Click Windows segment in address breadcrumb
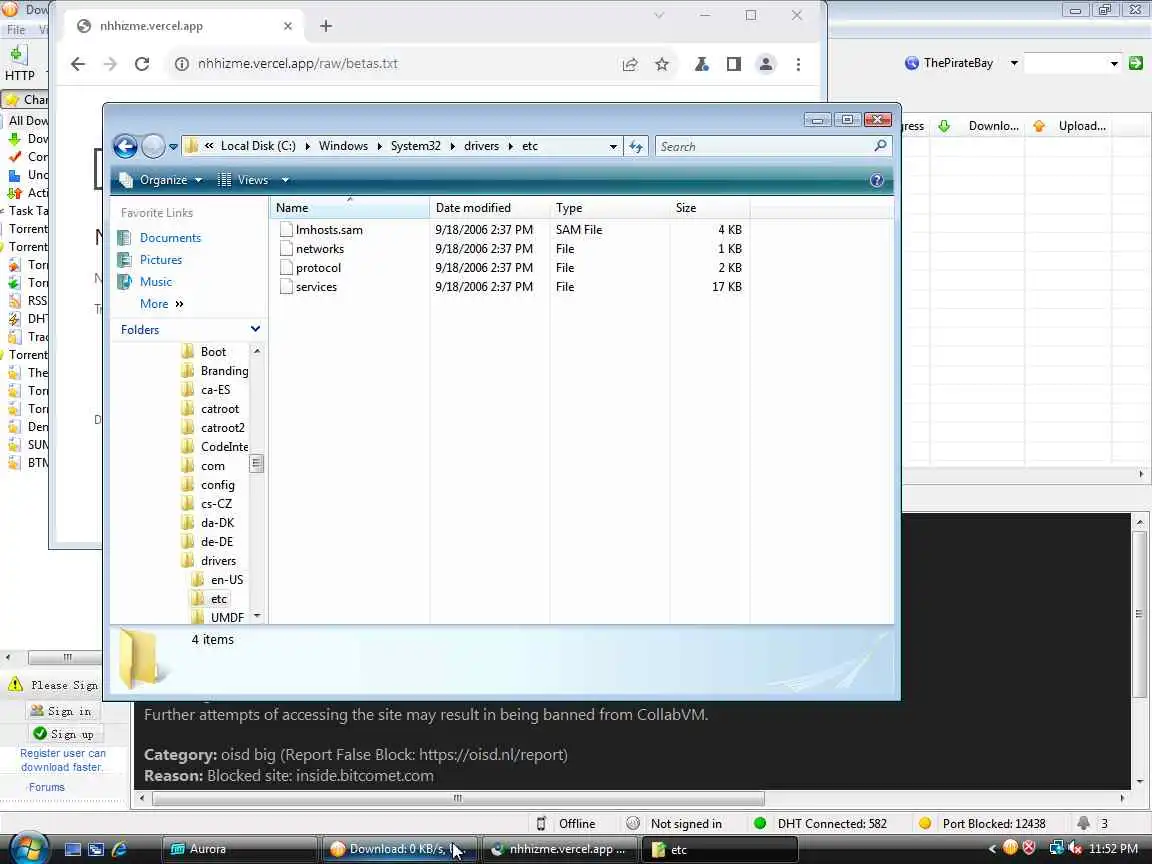 coord(343,146)
